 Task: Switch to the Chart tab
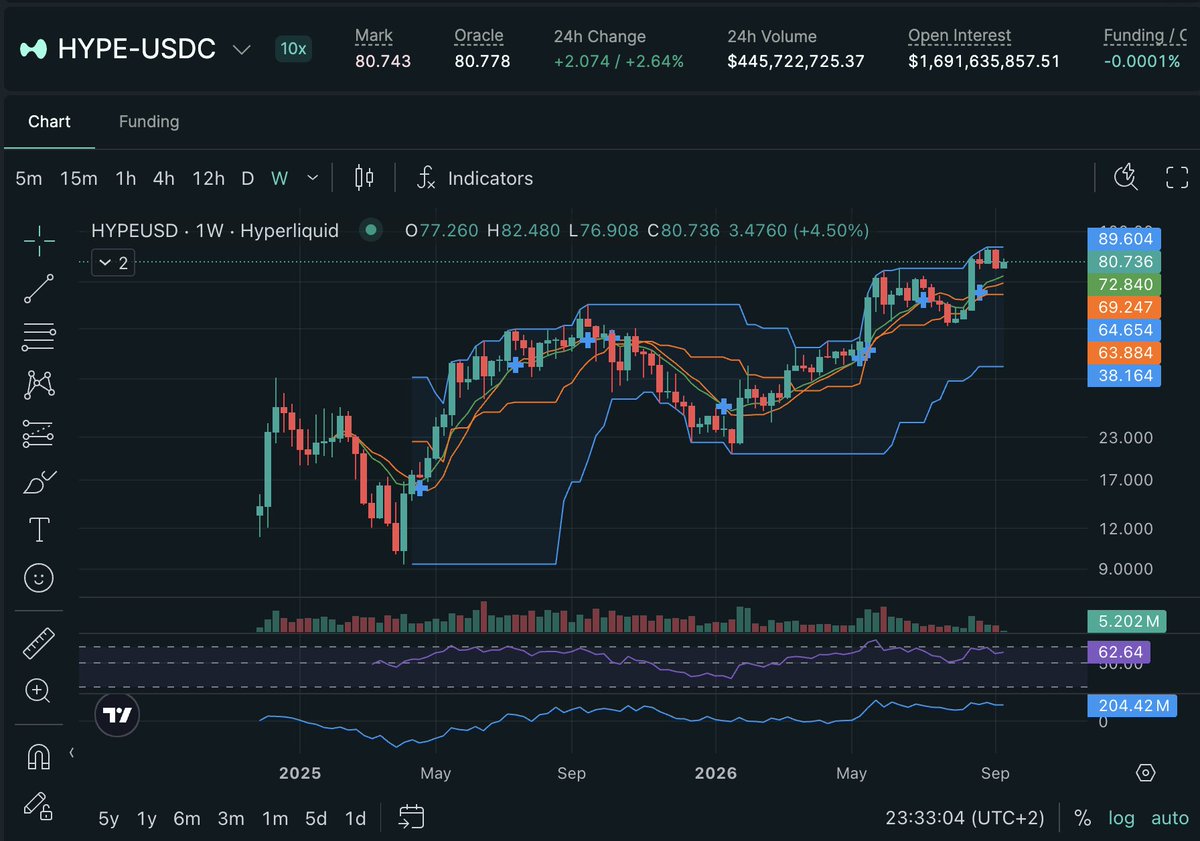[49, 121]
